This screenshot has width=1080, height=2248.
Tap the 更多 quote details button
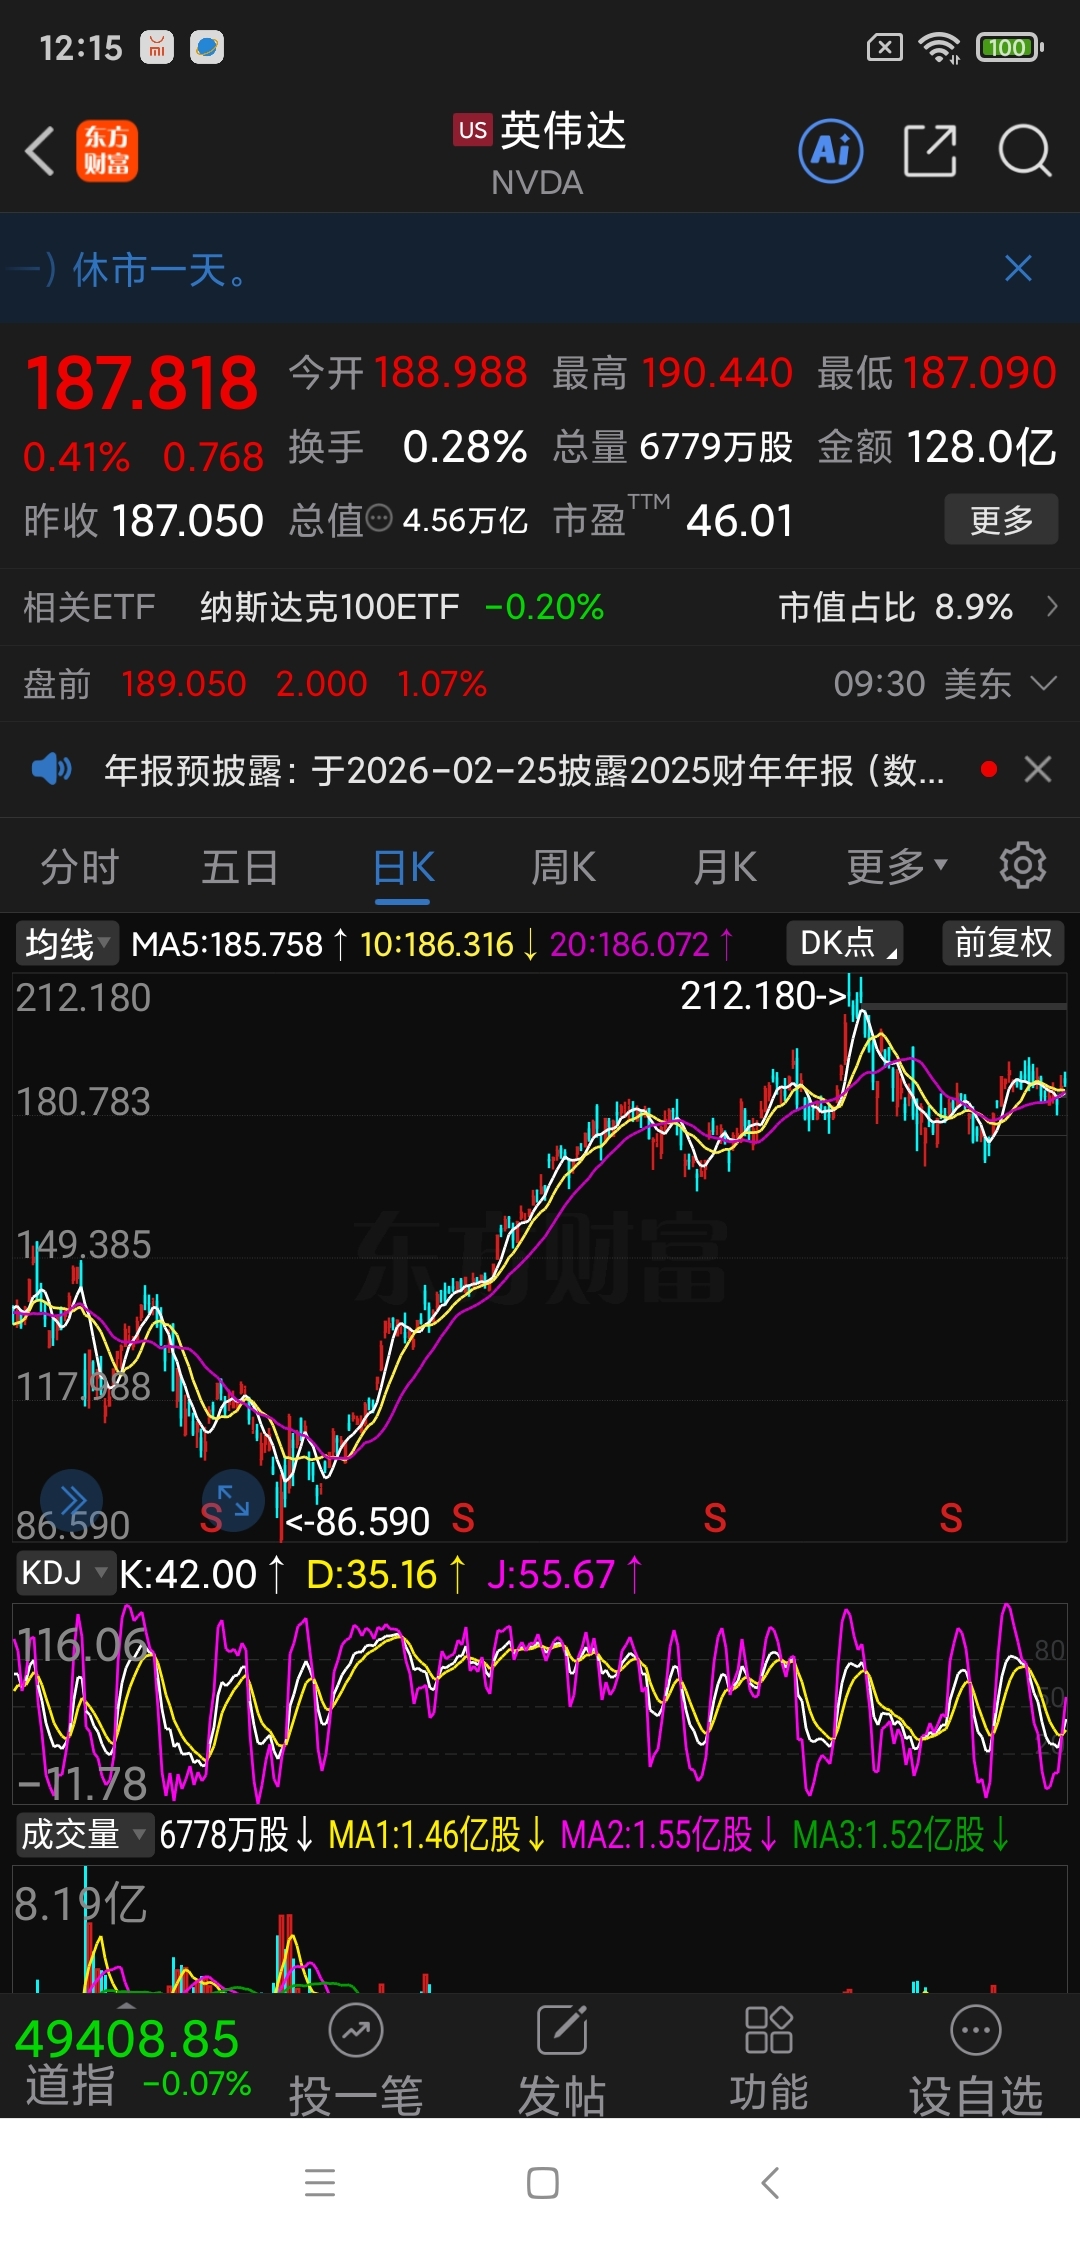[x=1001, y=519]
